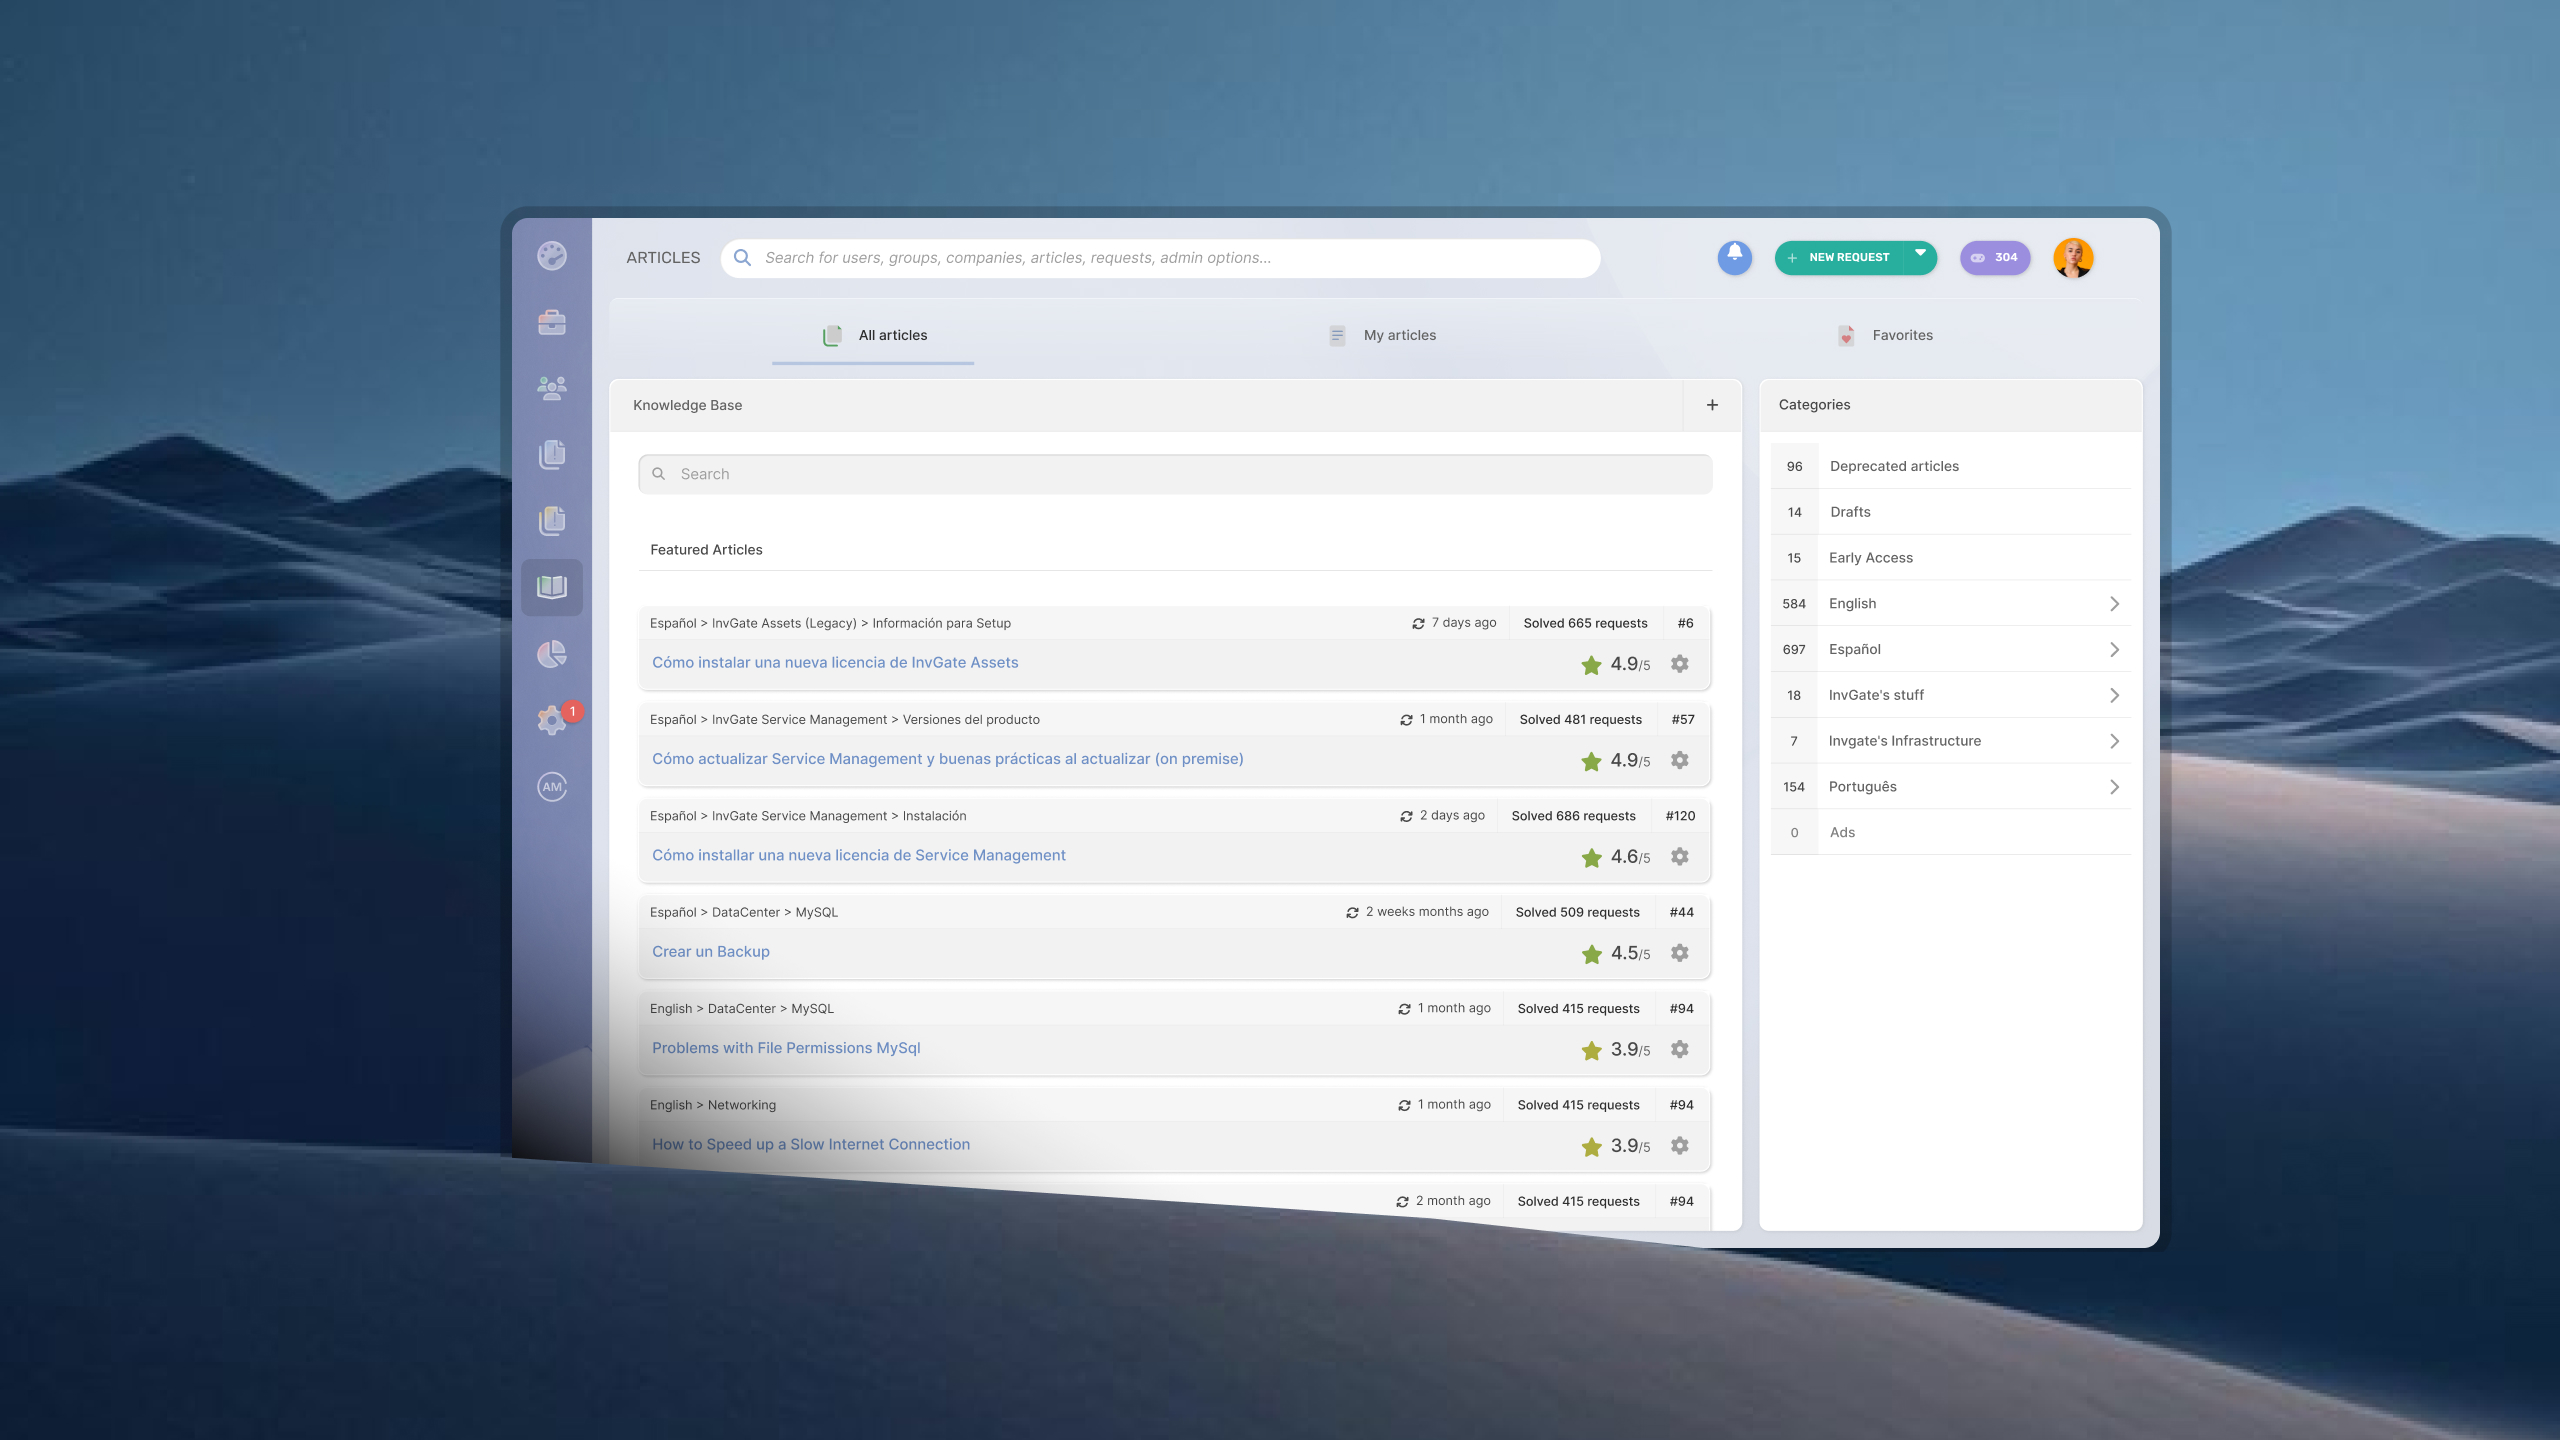Open article 'How to Speed up a Slow Internet Connection'
Image resolution: width=2560 pixels, height=1440 pixels.
[x=811, y=1144]
